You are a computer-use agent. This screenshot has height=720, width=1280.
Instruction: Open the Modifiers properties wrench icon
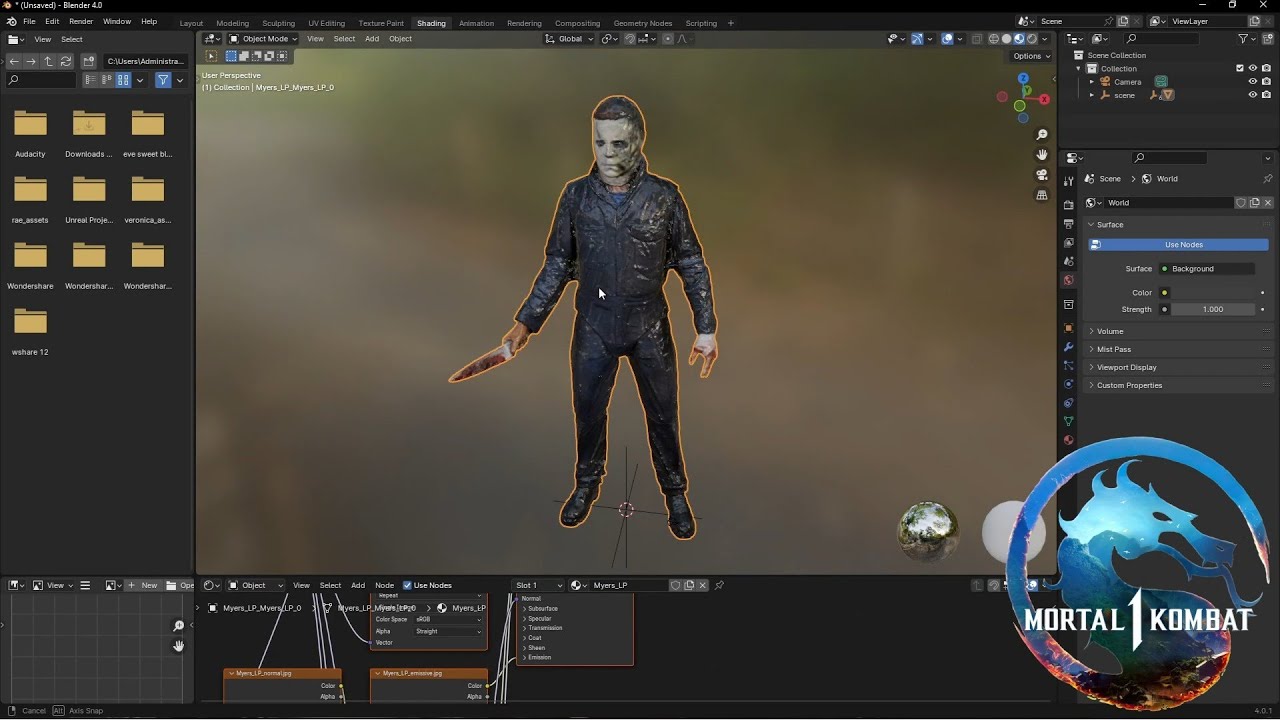click(1069, 347)
